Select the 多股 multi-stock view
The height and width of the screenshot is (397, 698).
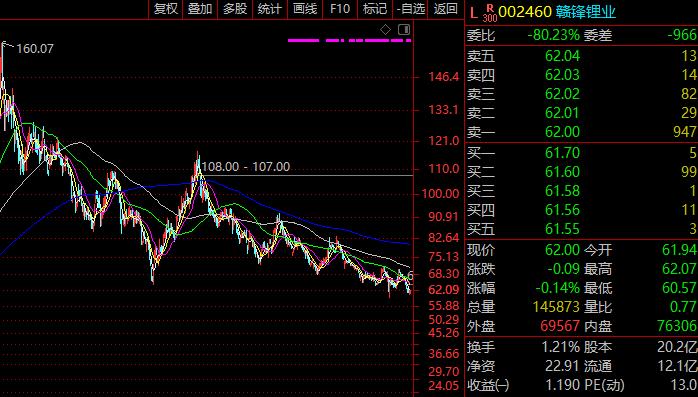click(235, 9)
